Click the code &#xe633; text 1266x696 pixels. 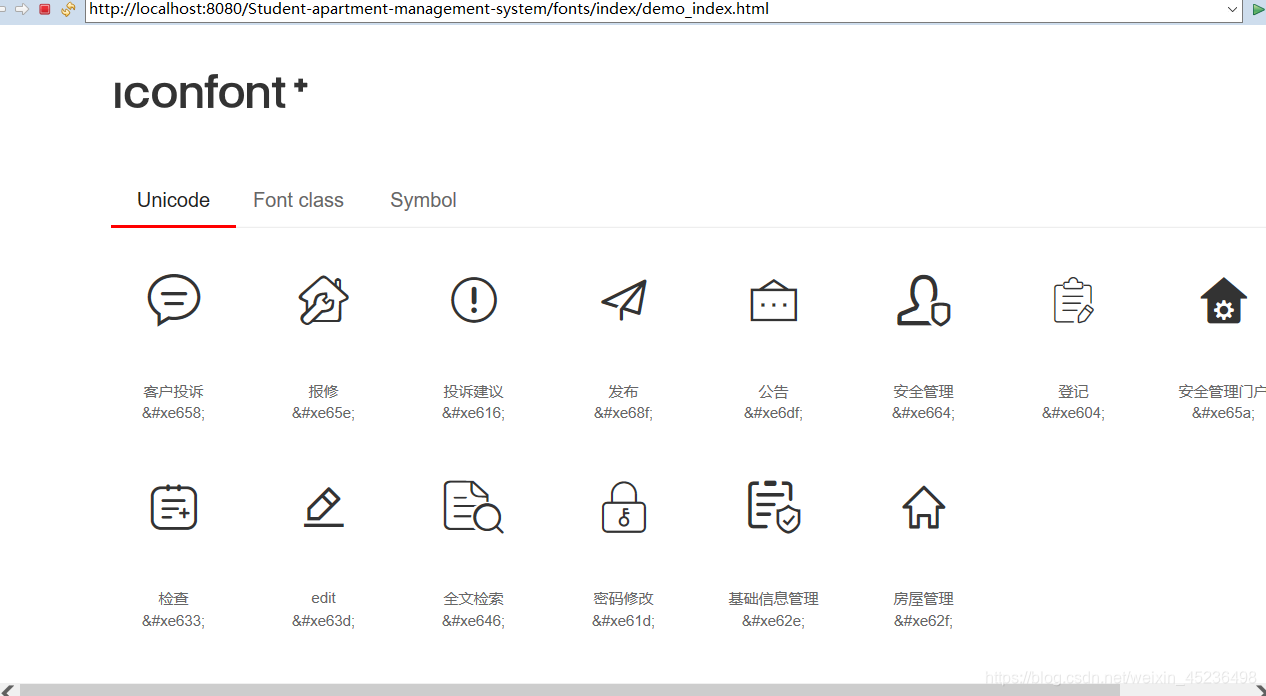pos(174,621)
